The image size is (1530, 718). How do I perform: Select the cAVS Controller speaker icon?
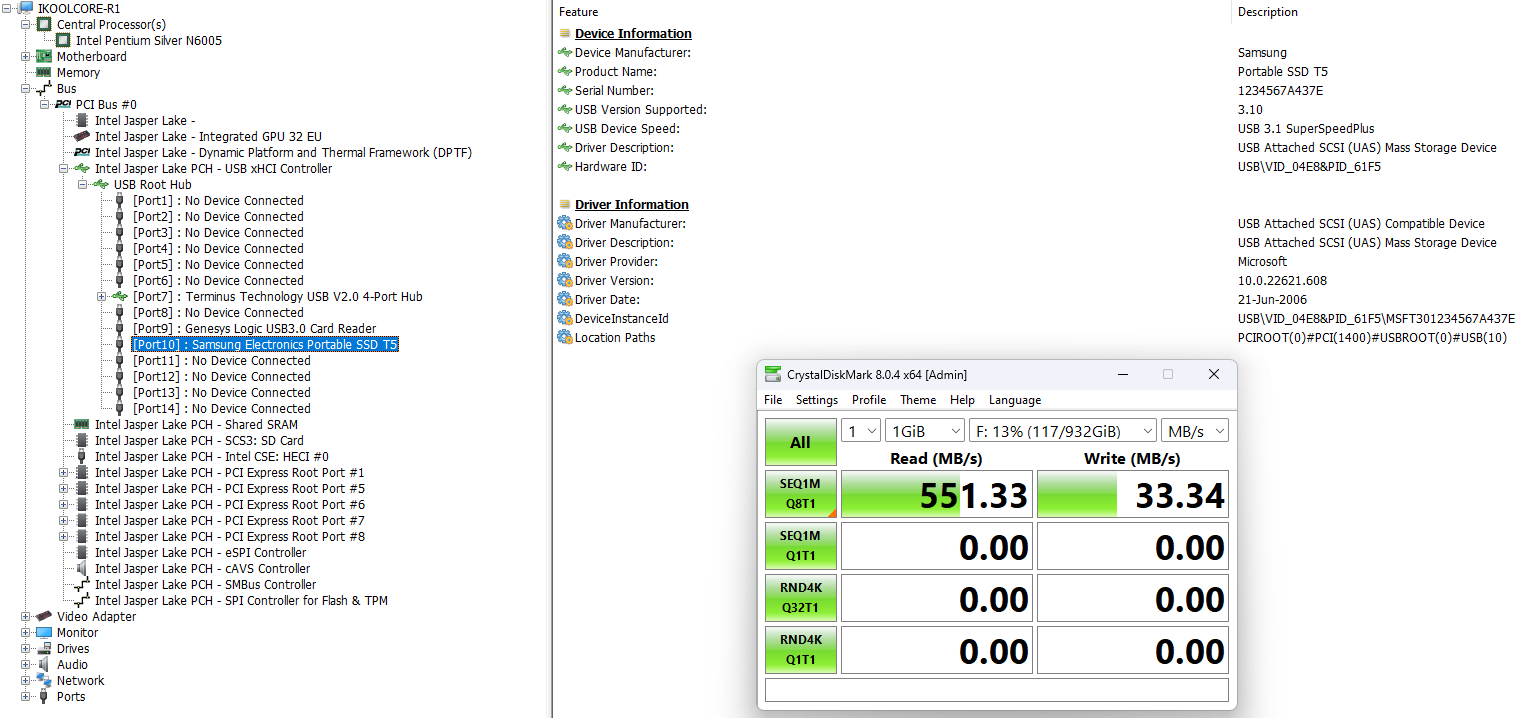(82, 568)
